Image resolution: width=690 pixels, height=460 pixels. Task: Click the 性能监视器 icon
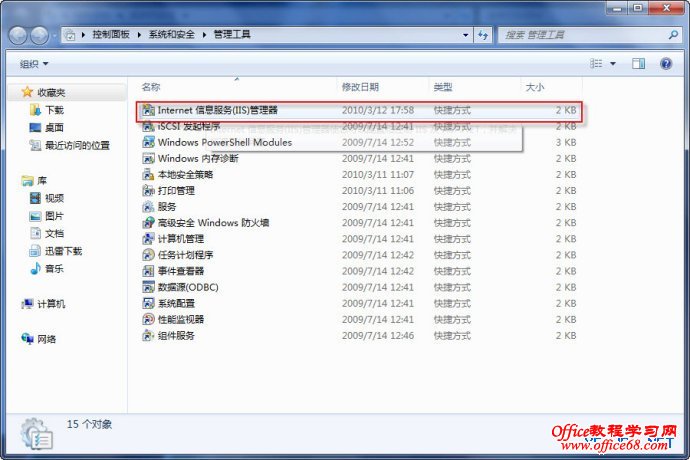(149, 319)
